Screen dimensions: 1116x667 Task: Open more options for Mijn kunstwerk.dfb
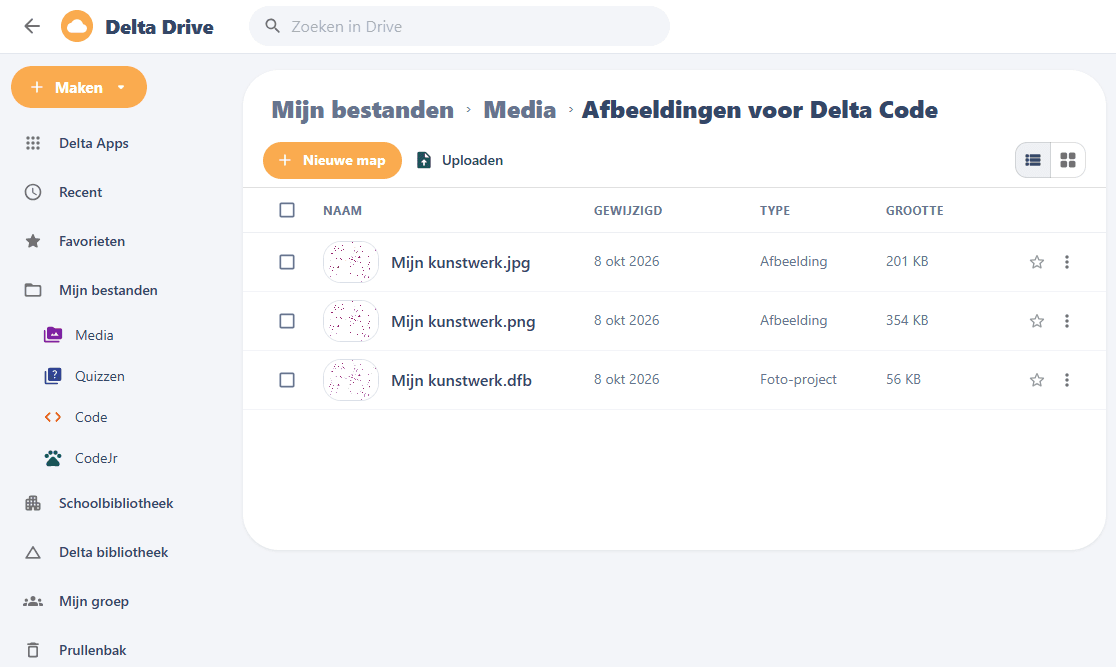[x=1067, y=380]
